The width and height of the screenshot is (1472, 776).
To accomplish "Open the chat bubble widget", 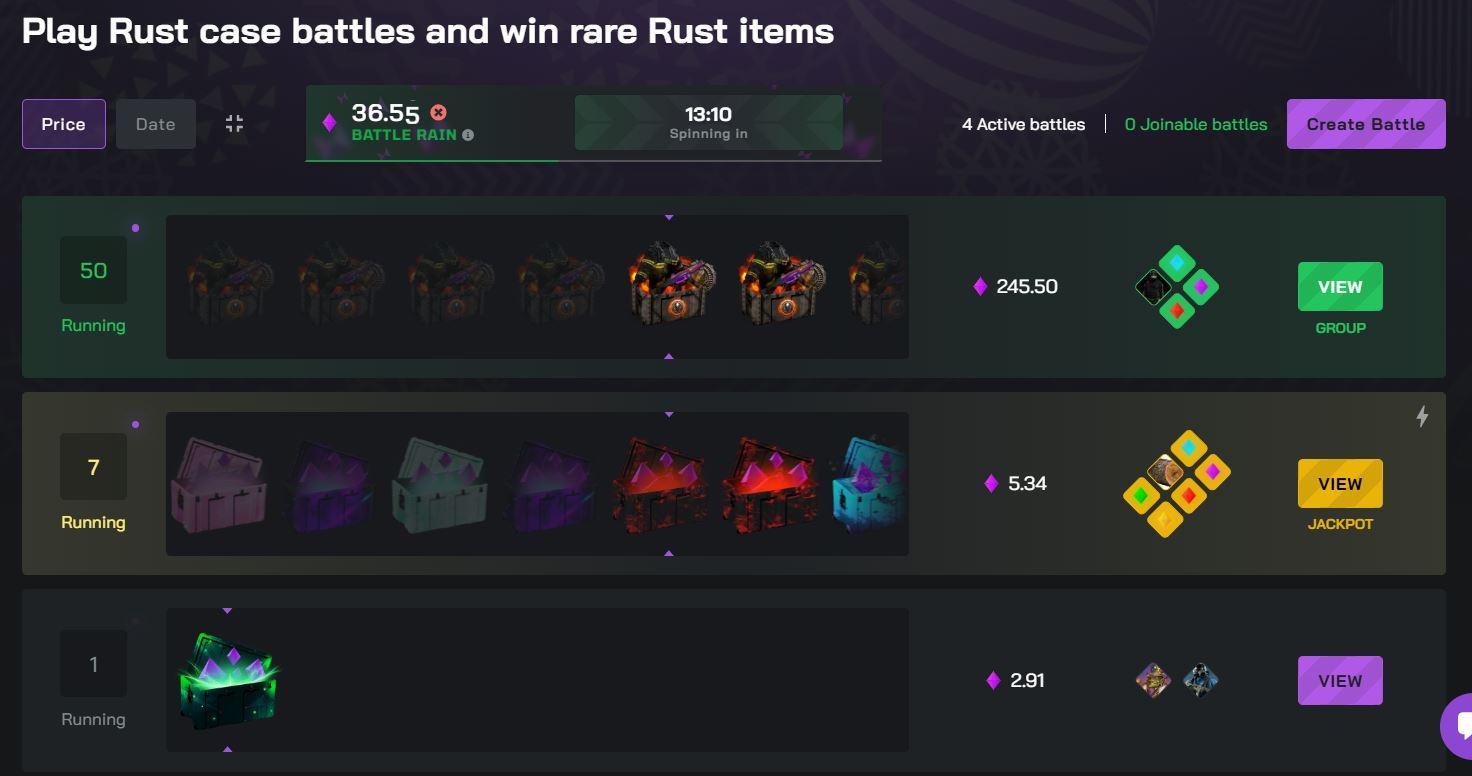I will (x=1459, y=725).
